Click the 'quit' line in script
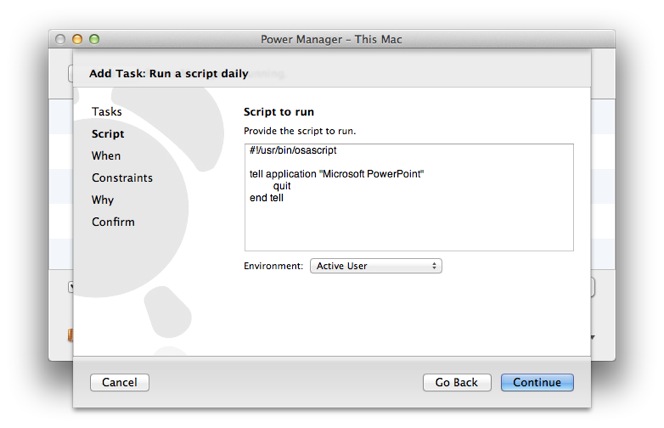664x428 pixels. pyautogui.click(x=282, y=186)
